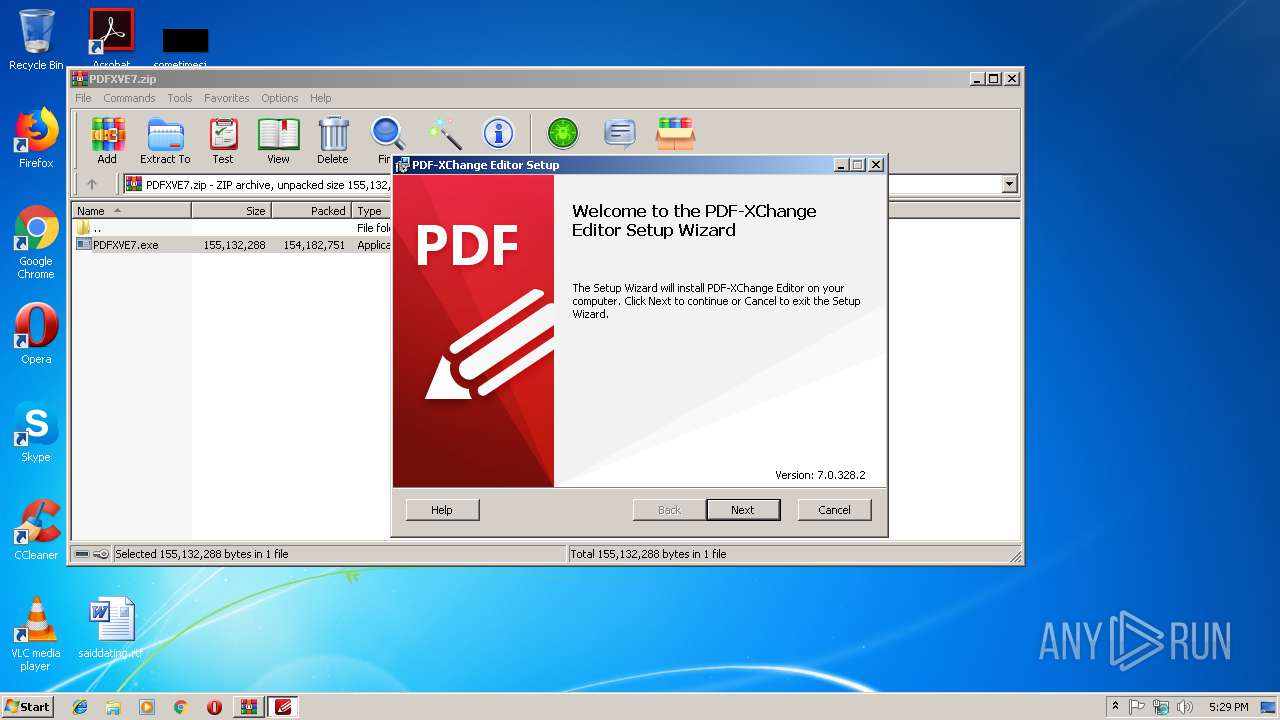Click the volume speaker tray icon
Image resolution: width=1280 pixels, height=720 pixels.
click(1185, 707)
